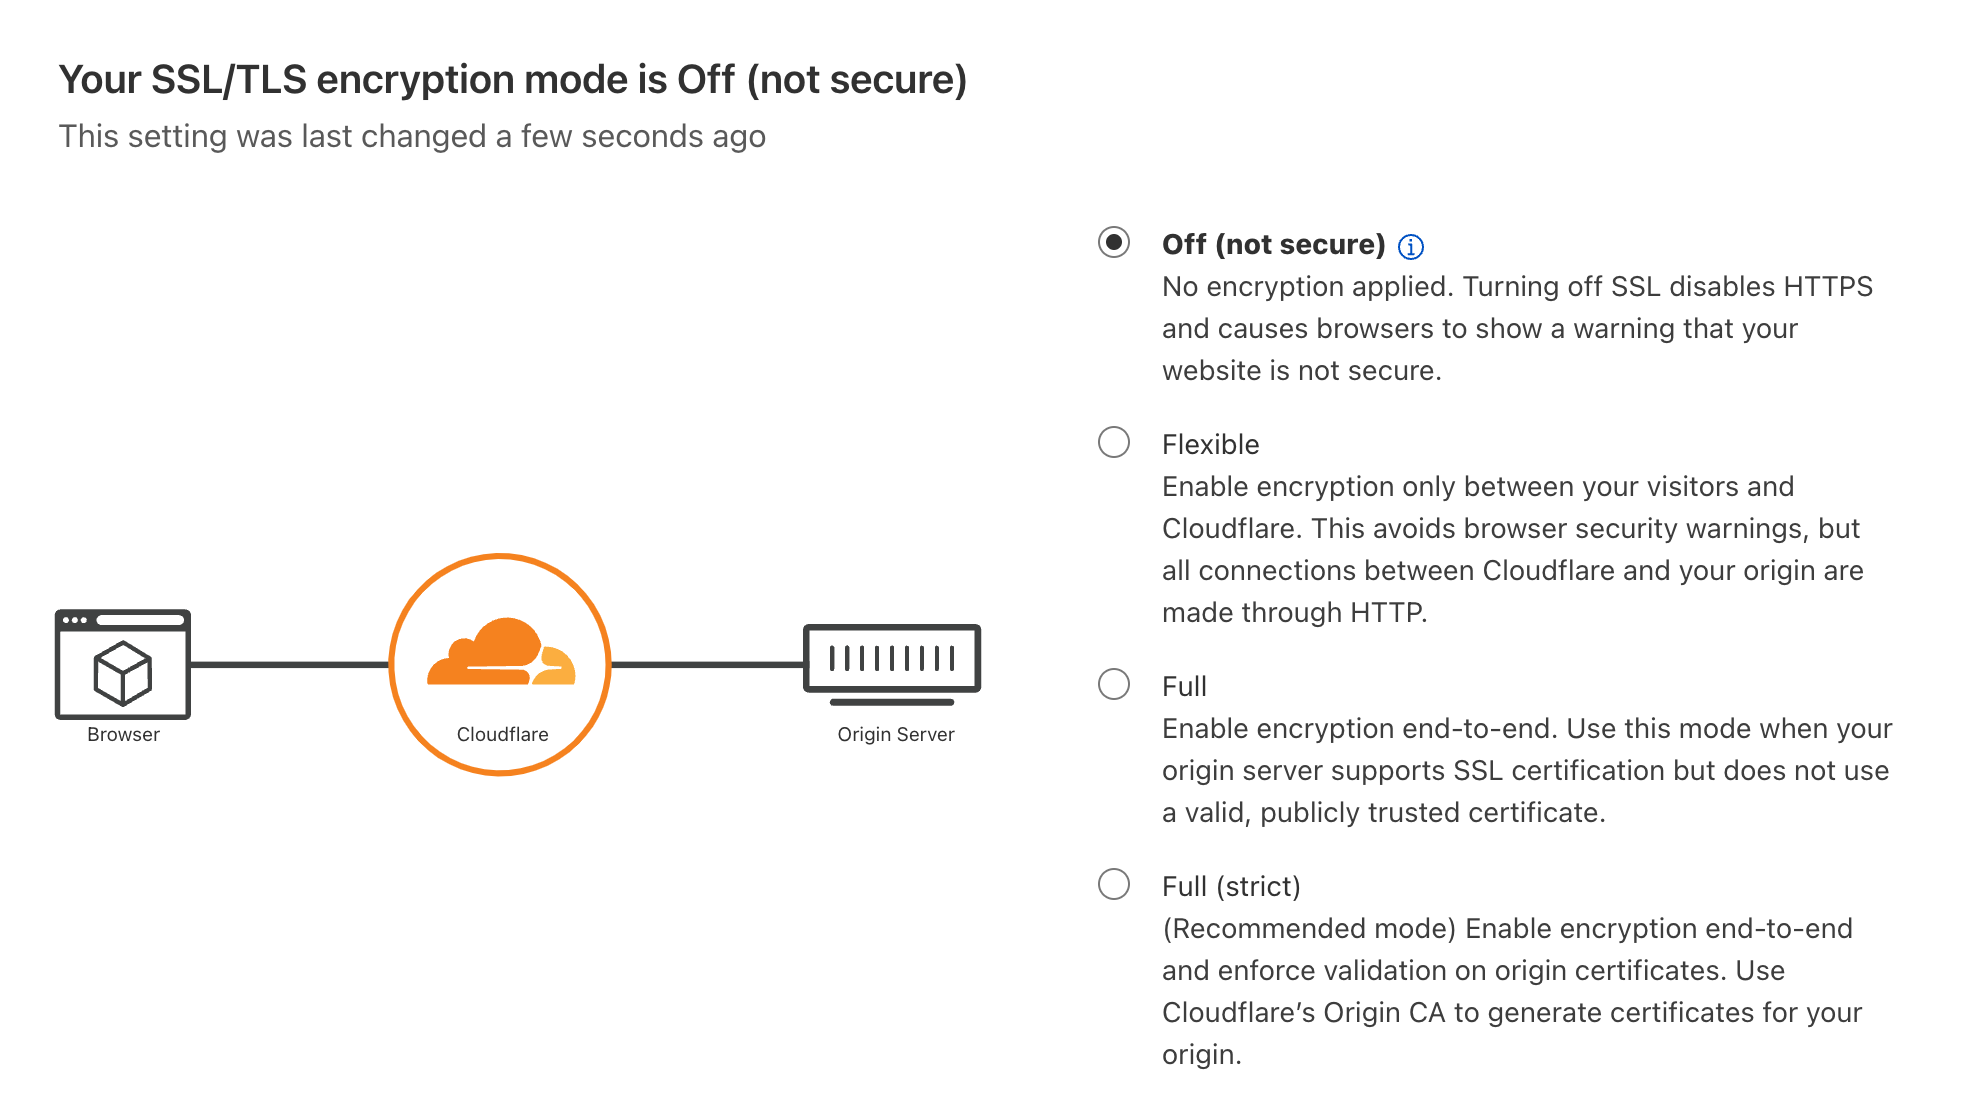Click the Origin Server icon
Viewport: 1962px width, 1118px height.
coord(892,664)
